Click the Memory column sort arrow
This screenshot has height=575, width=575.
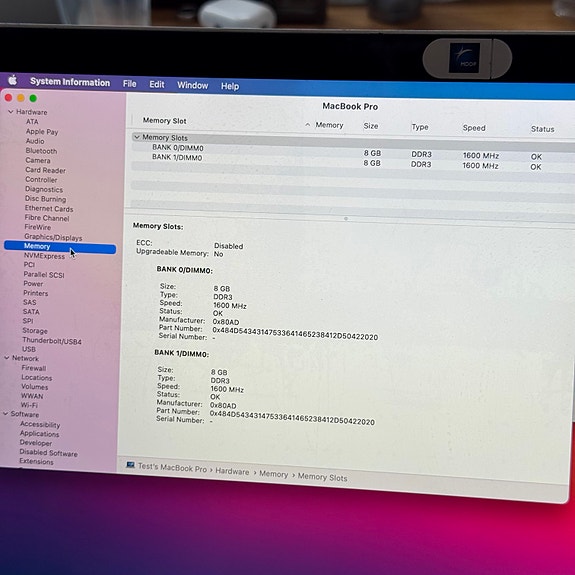tap(307, 125)
